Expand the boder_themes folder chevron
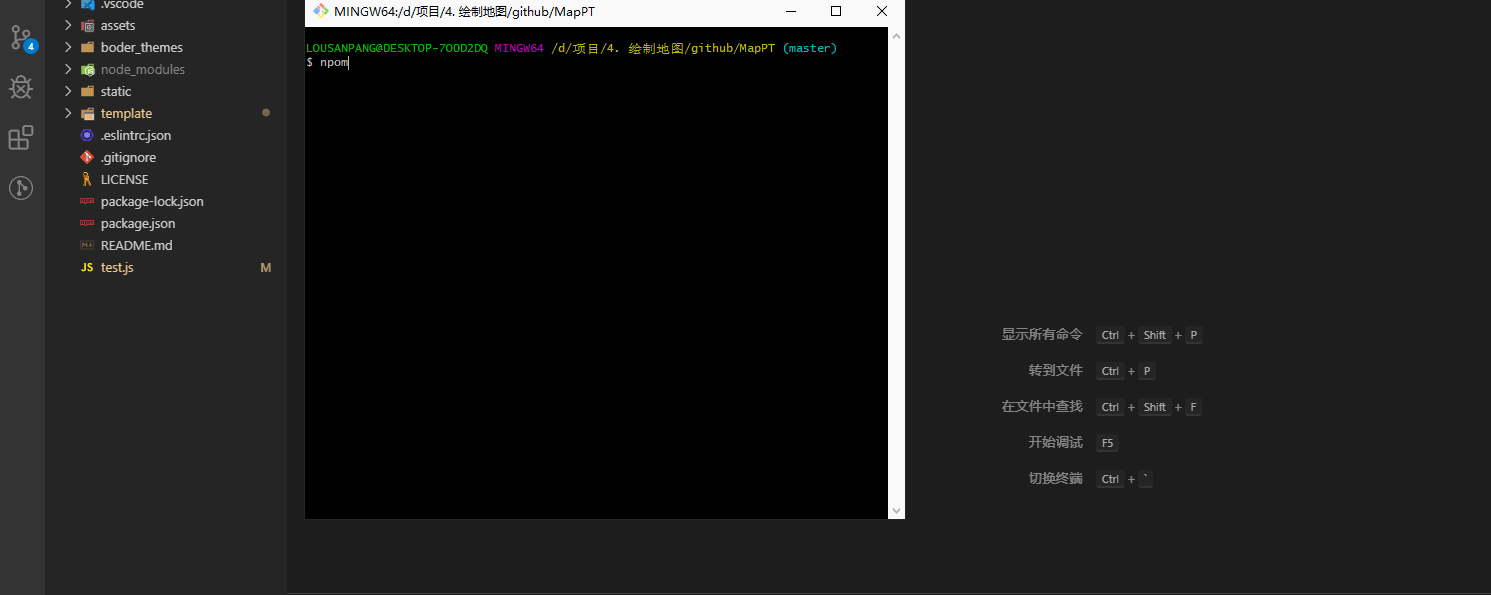 point(68,47)
